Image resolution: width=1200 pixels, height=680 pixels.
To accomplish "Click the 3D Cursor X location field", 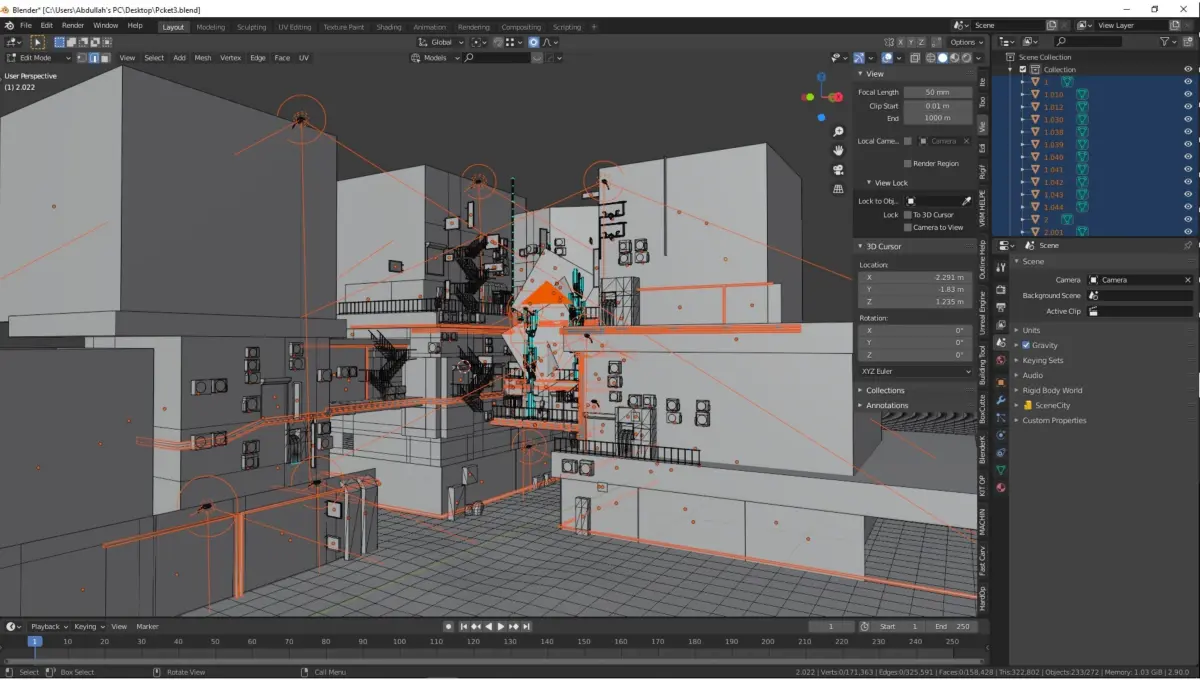I will (915, 277).
